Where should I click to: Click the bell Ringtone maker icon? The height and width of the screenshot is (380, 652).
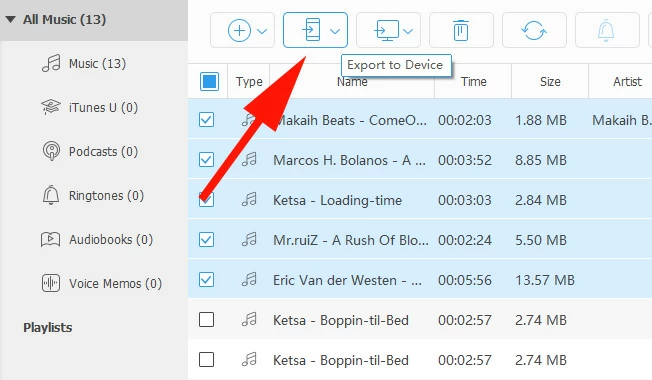click(606, 30)
